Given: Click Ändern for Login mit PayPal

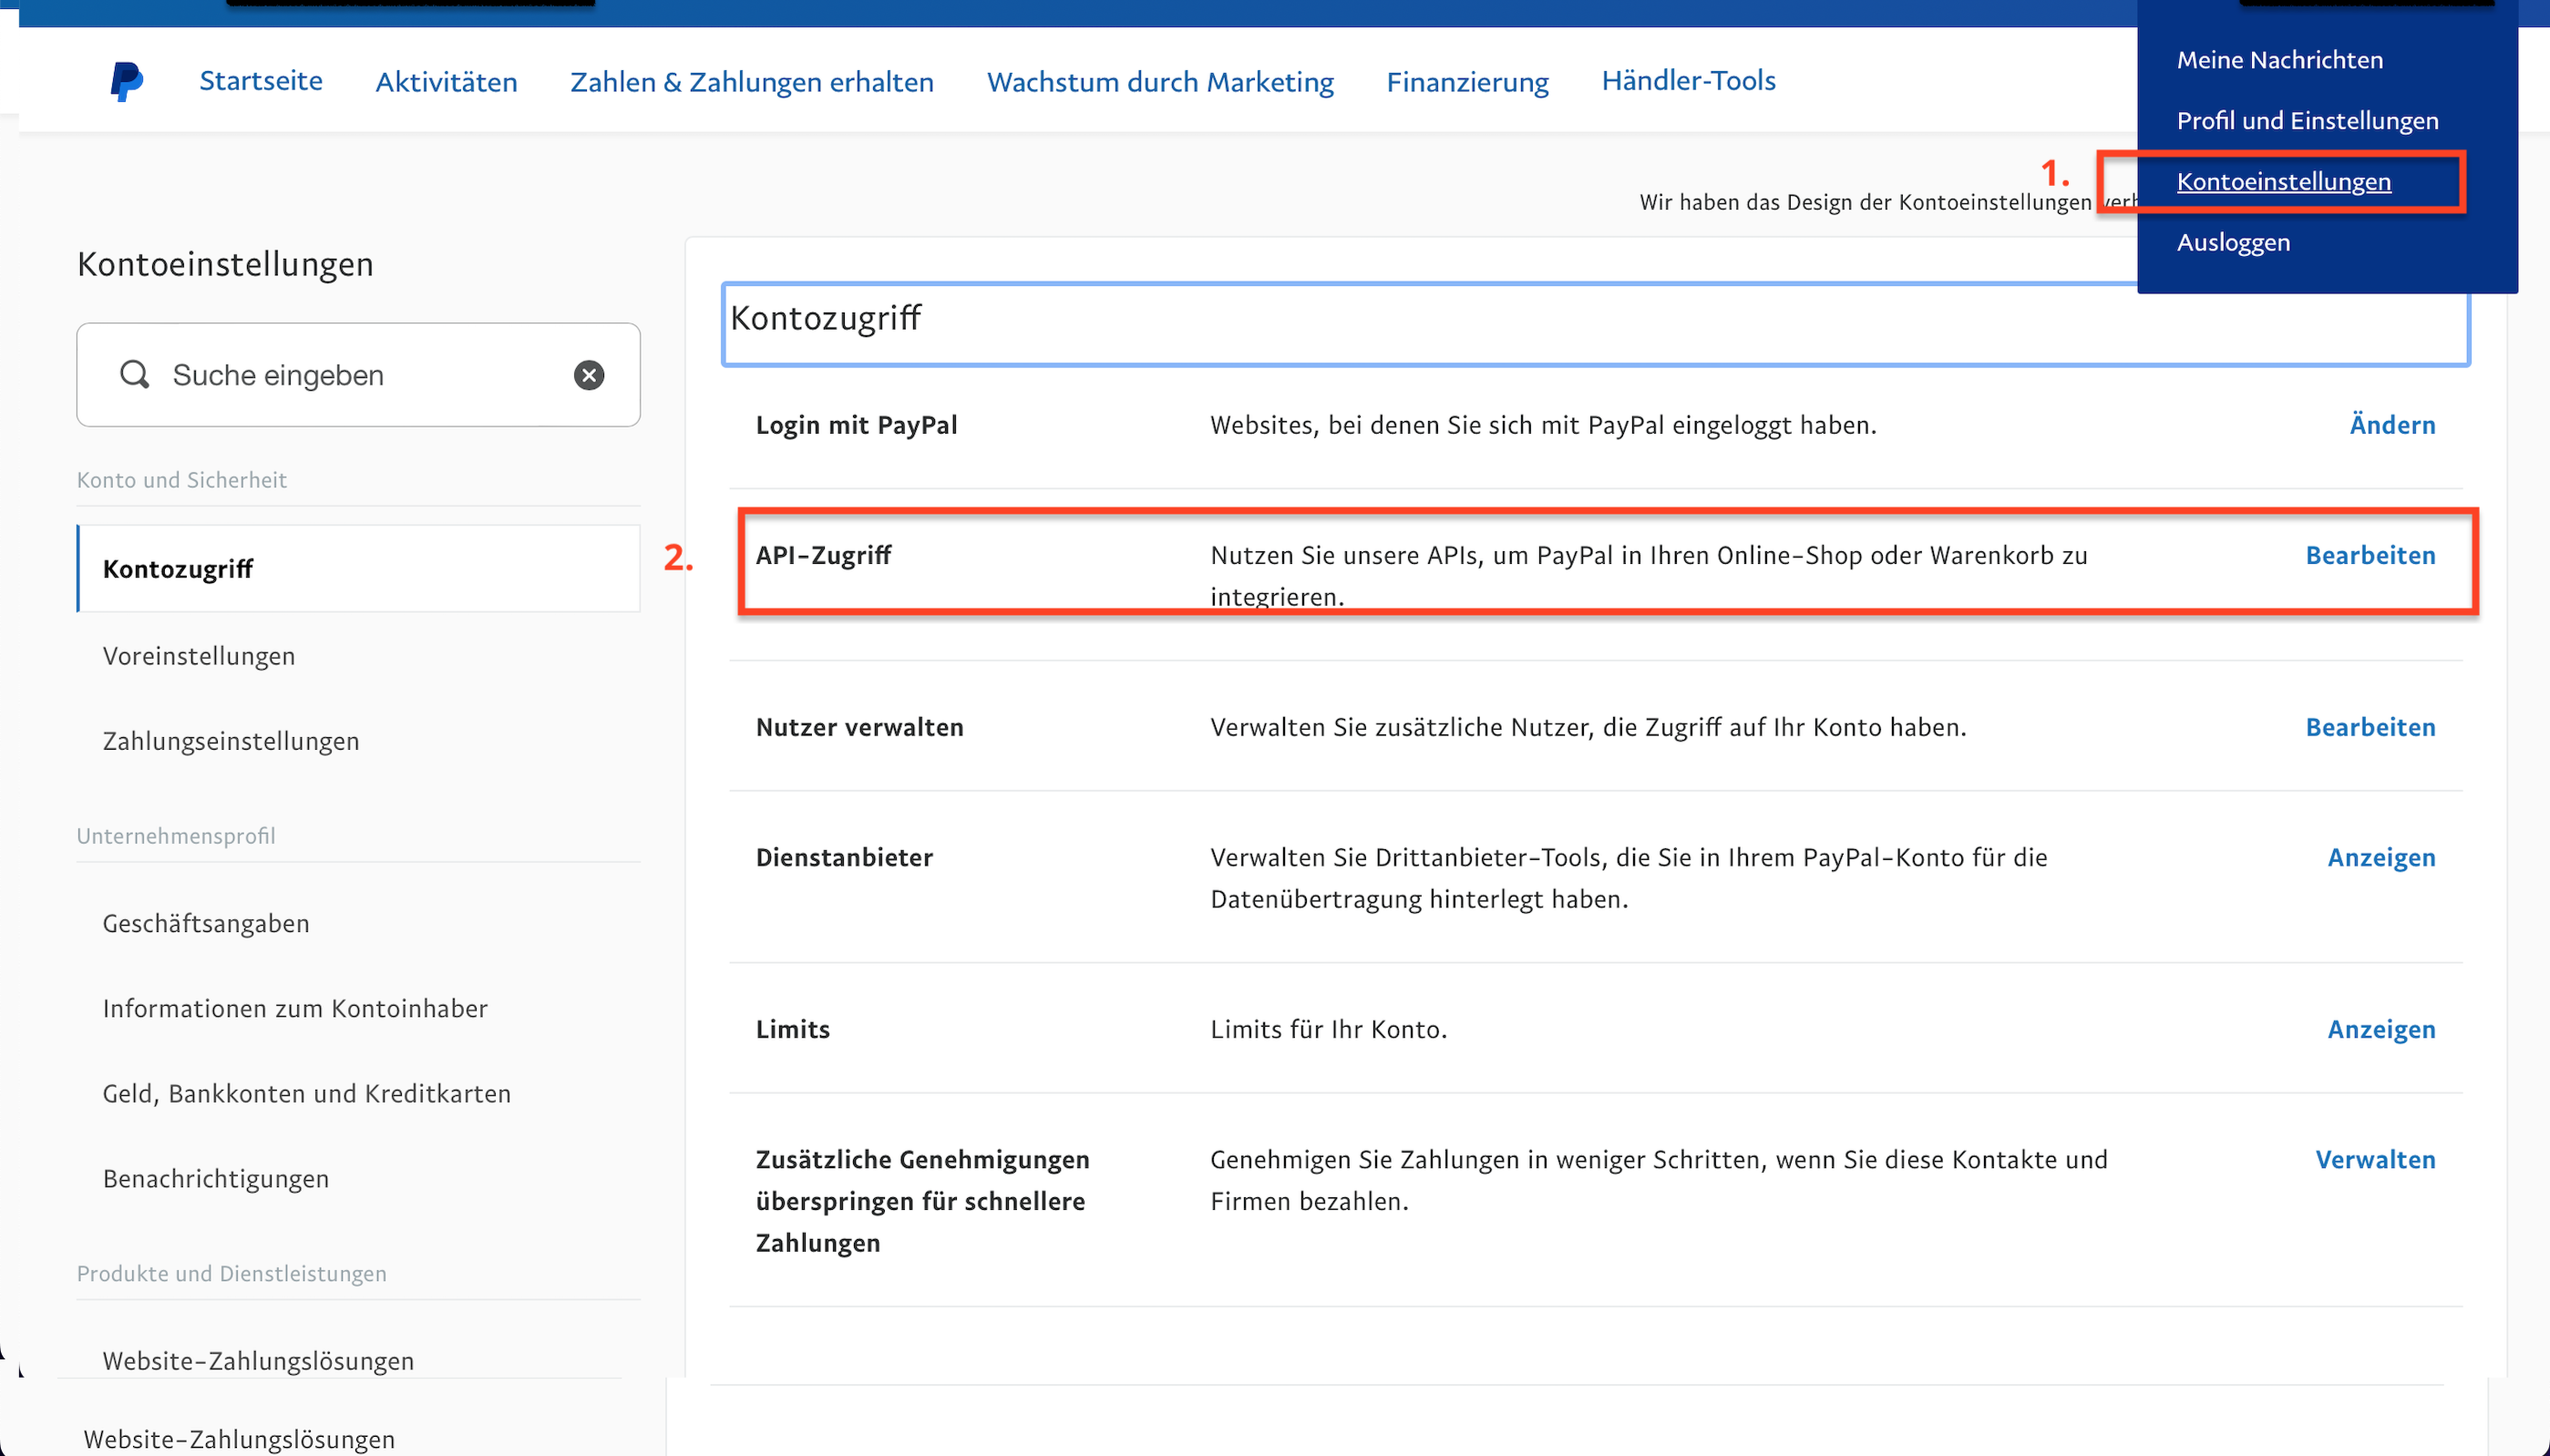Looking at the screenshot, I should click(2392, 426).
